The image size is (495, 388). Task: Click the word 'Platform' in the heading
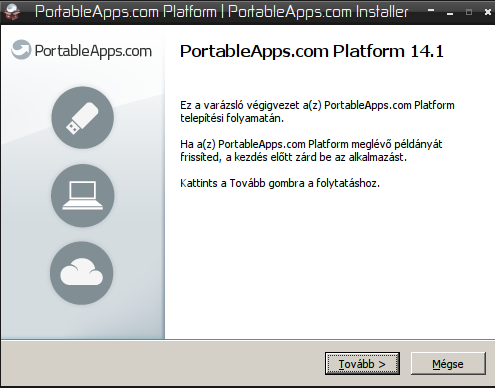(x=368, y=51)
